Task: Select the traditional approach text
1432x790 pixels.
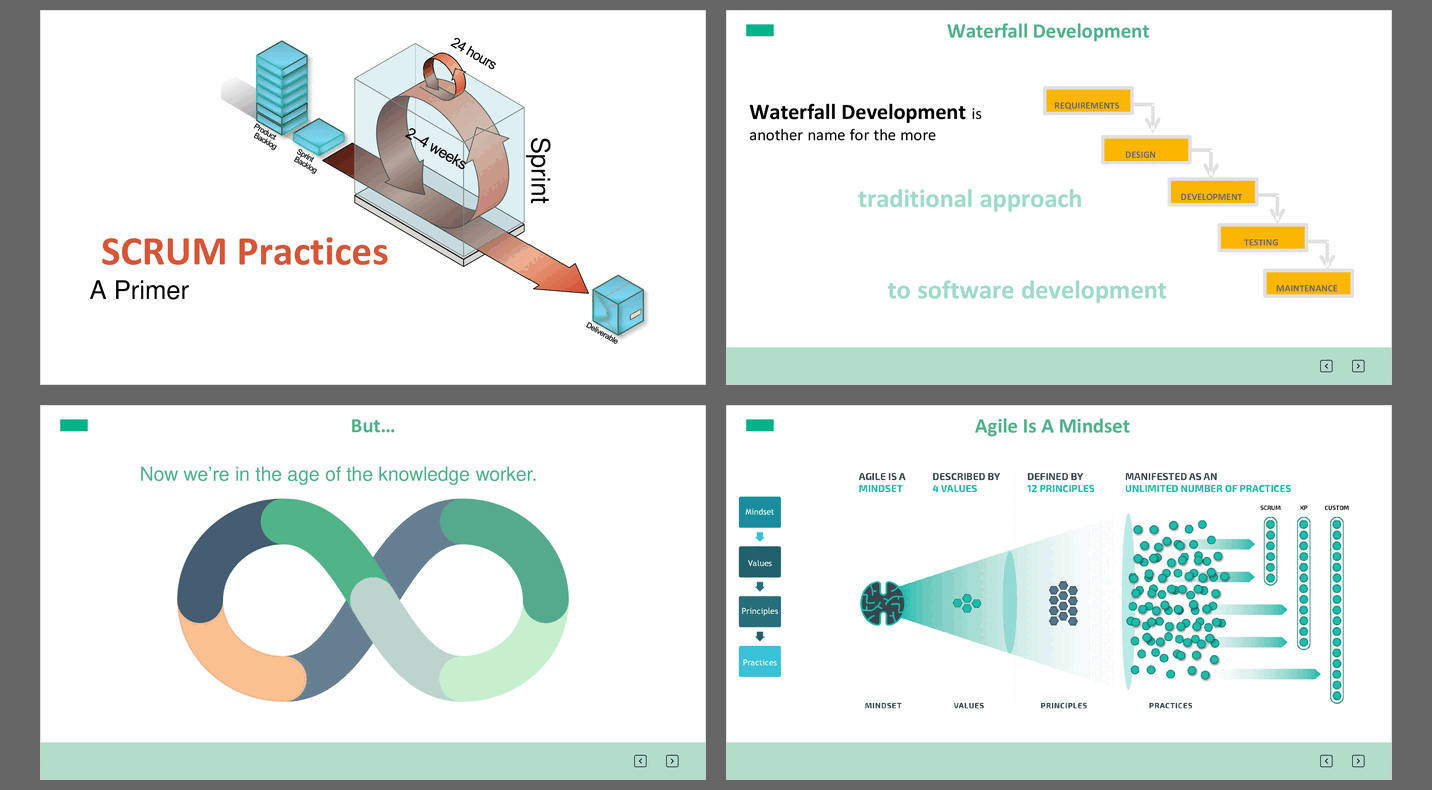Action: tap(970, 199)
